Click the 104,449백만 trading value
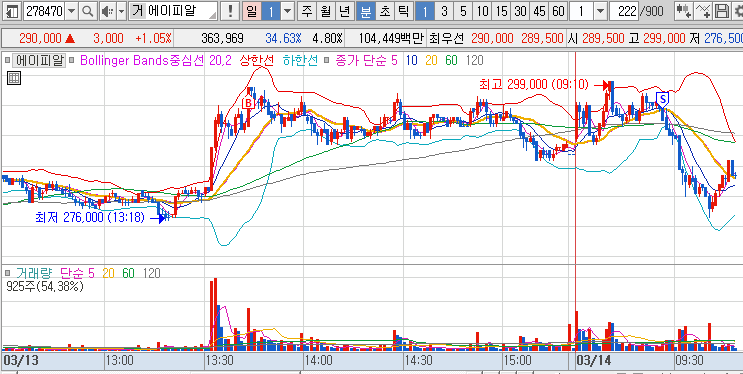 391,38
